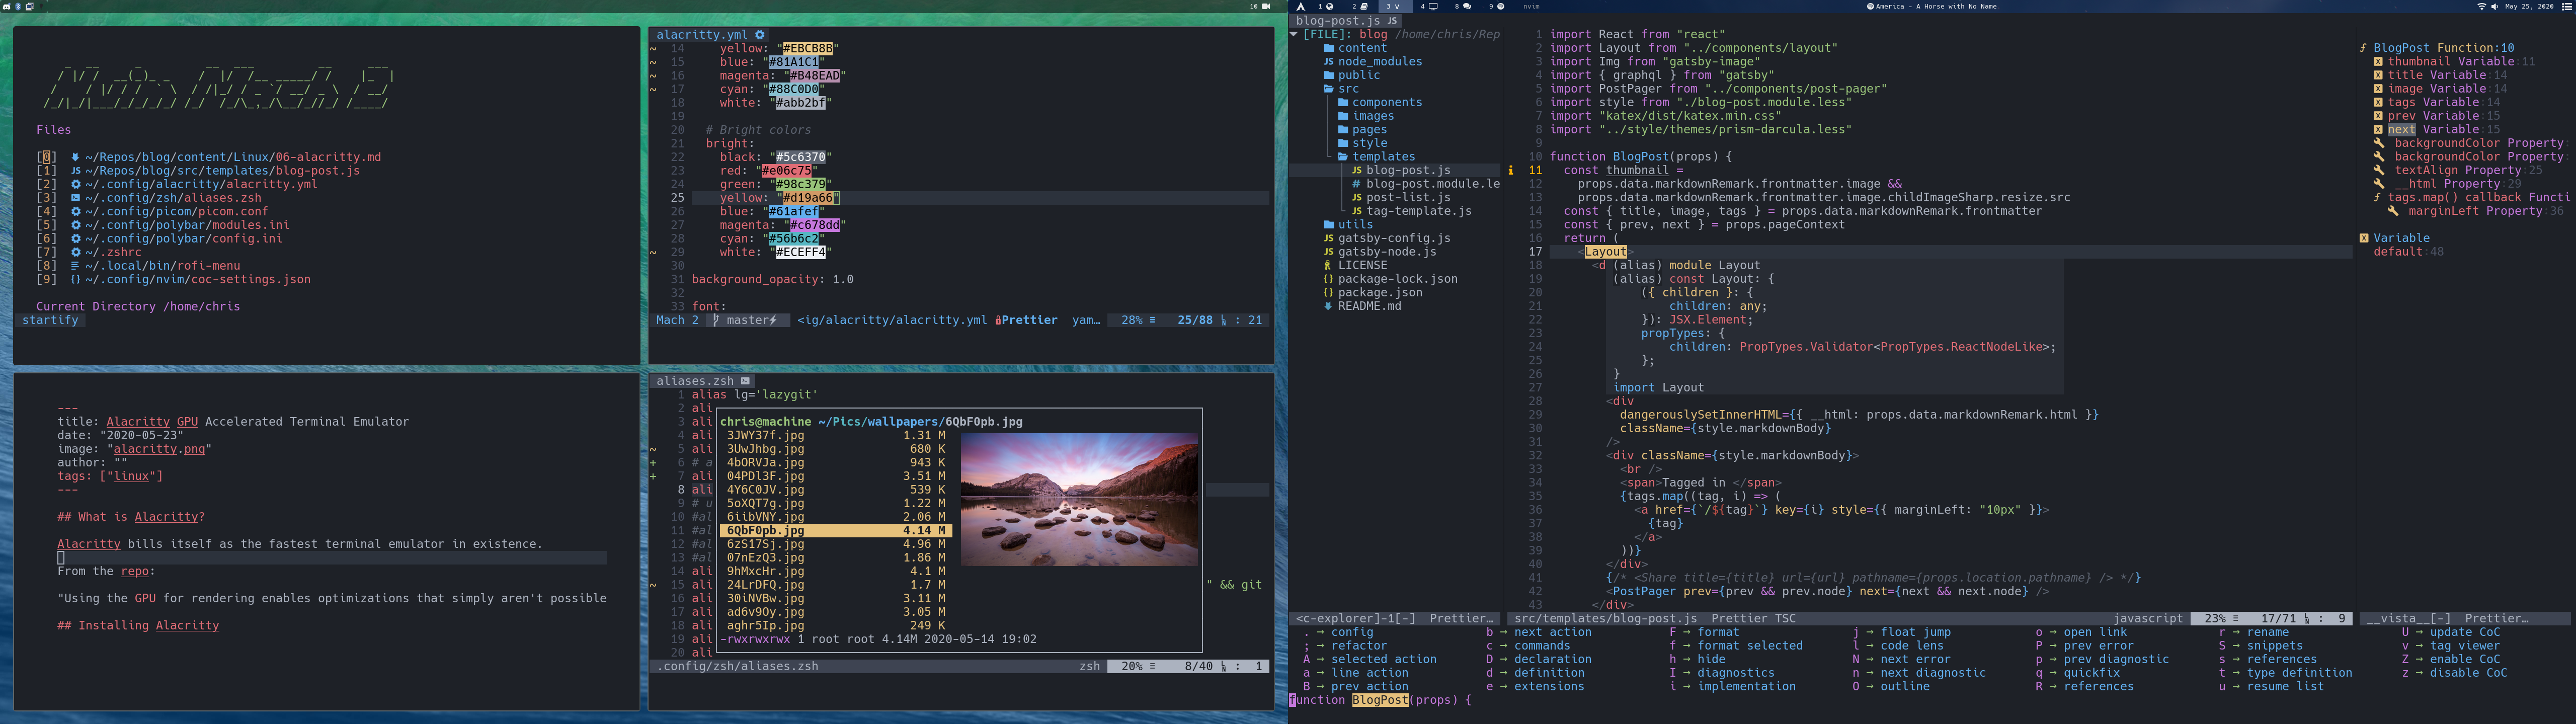This screenshot has width=2576, height=724.
Task: Click the Bluetooth tray icon
Action: click(x=18, y=7)
